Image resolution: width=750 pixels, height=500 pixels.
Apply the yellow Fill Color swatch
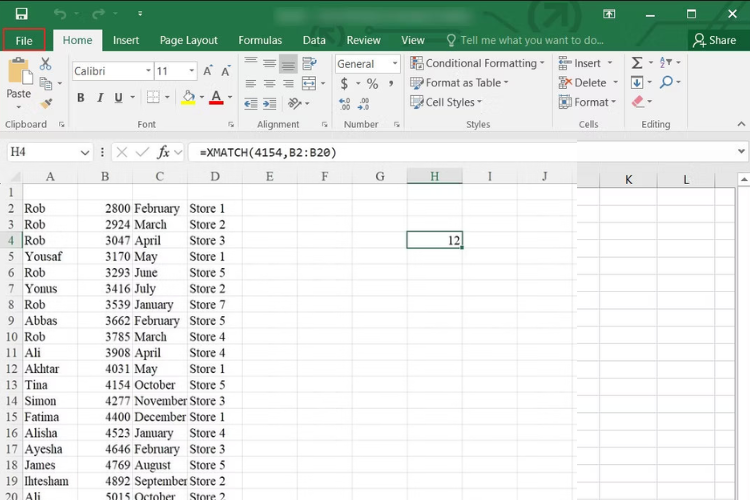(188, 98)
